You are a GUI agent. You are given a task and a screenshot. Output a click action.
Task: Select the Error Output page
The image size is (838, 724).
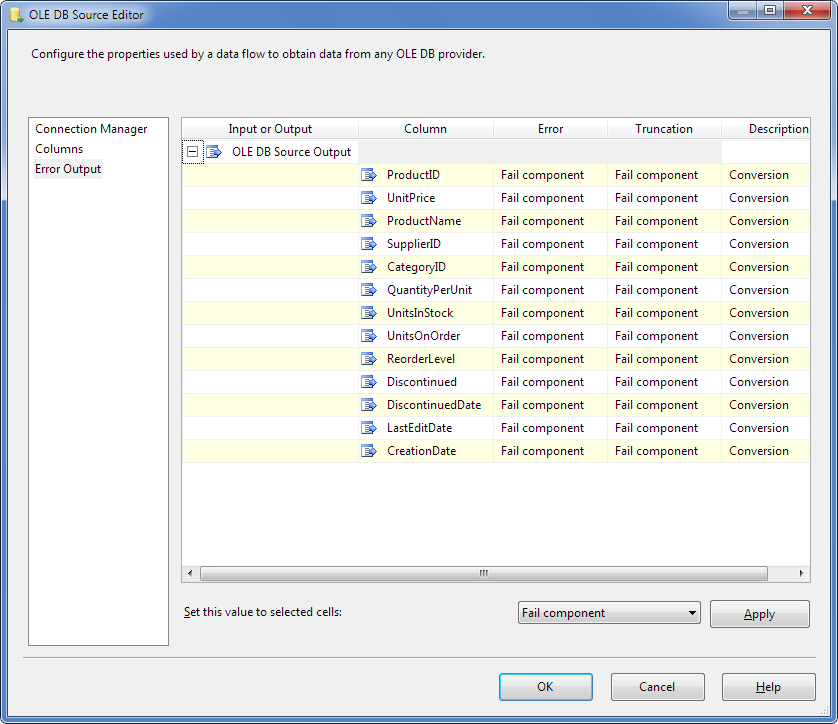tap(68, 169)
